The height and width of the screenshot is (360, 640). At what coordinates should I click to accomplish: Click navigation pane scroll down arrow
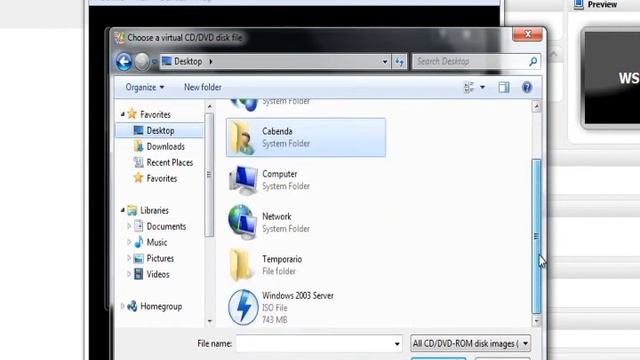coord(210,321)
